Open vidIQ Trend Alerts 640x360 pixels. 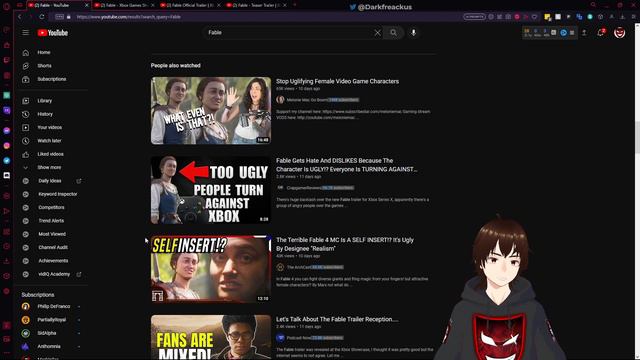[x=51, y=221]
